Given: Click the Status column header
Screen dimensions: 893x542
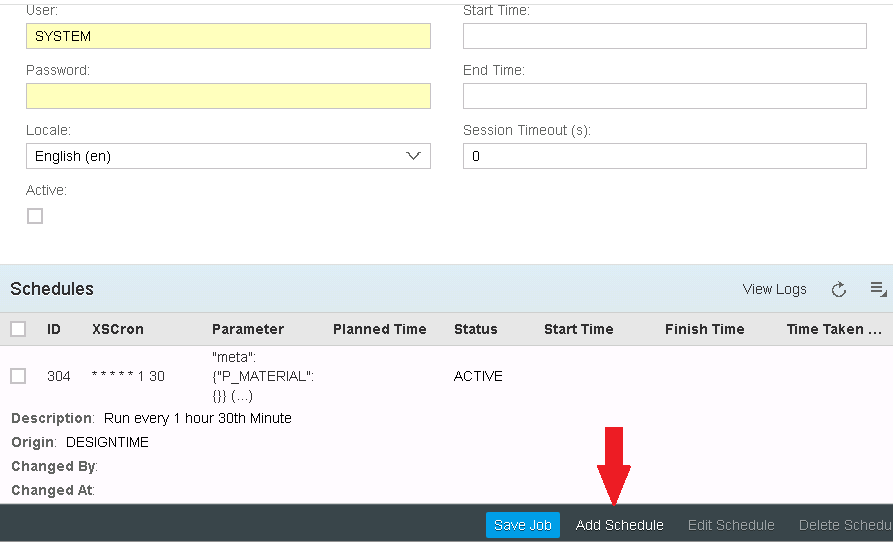Looking at the screenshot, I should [476, 329].
